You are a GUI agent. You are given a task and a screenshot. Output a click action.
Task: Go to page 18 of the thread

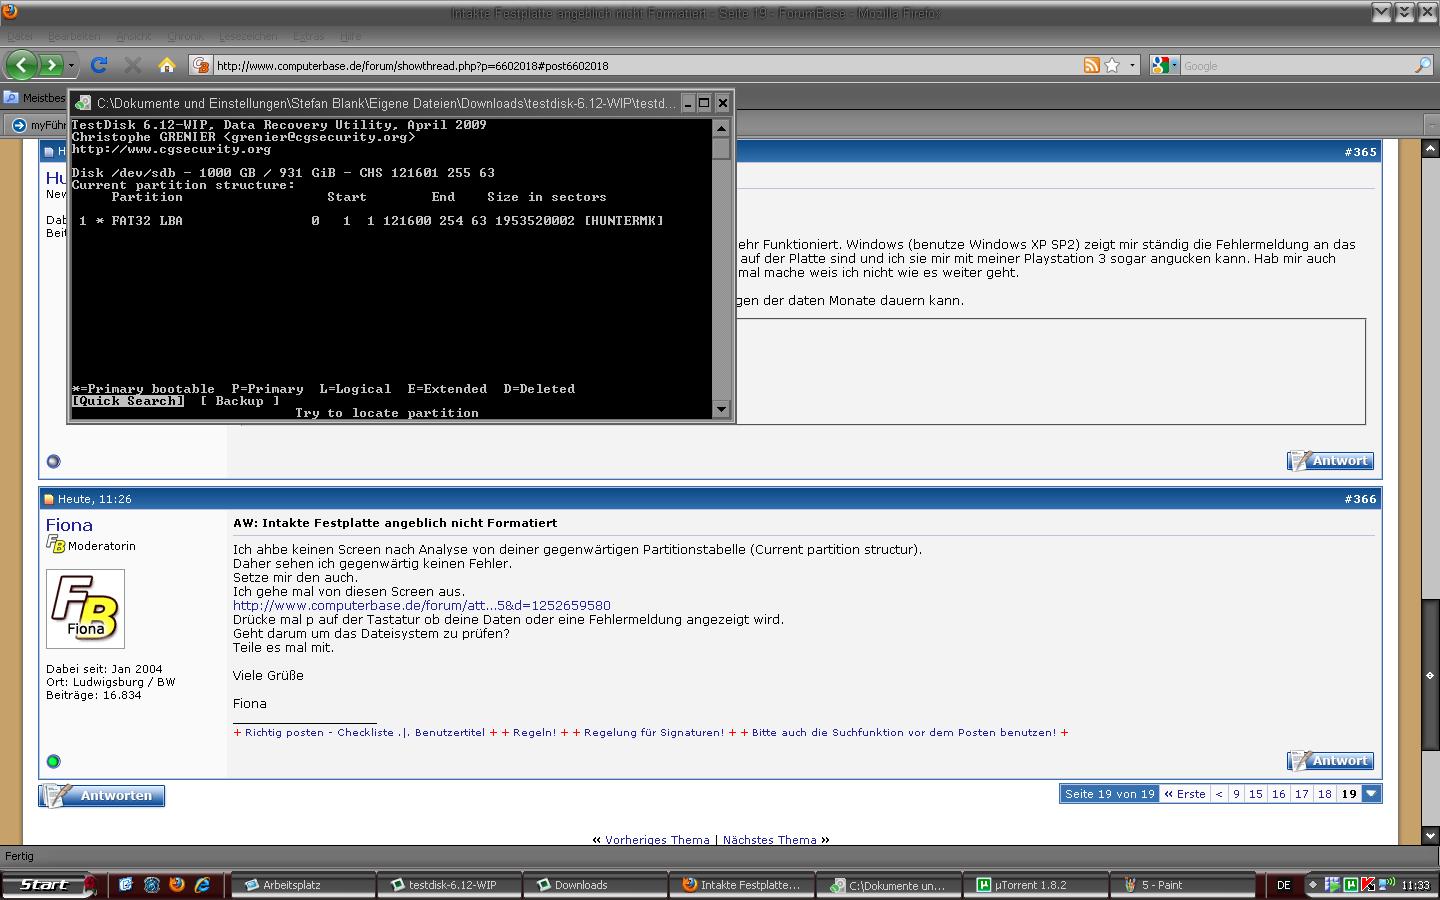tap(1325, 794)
